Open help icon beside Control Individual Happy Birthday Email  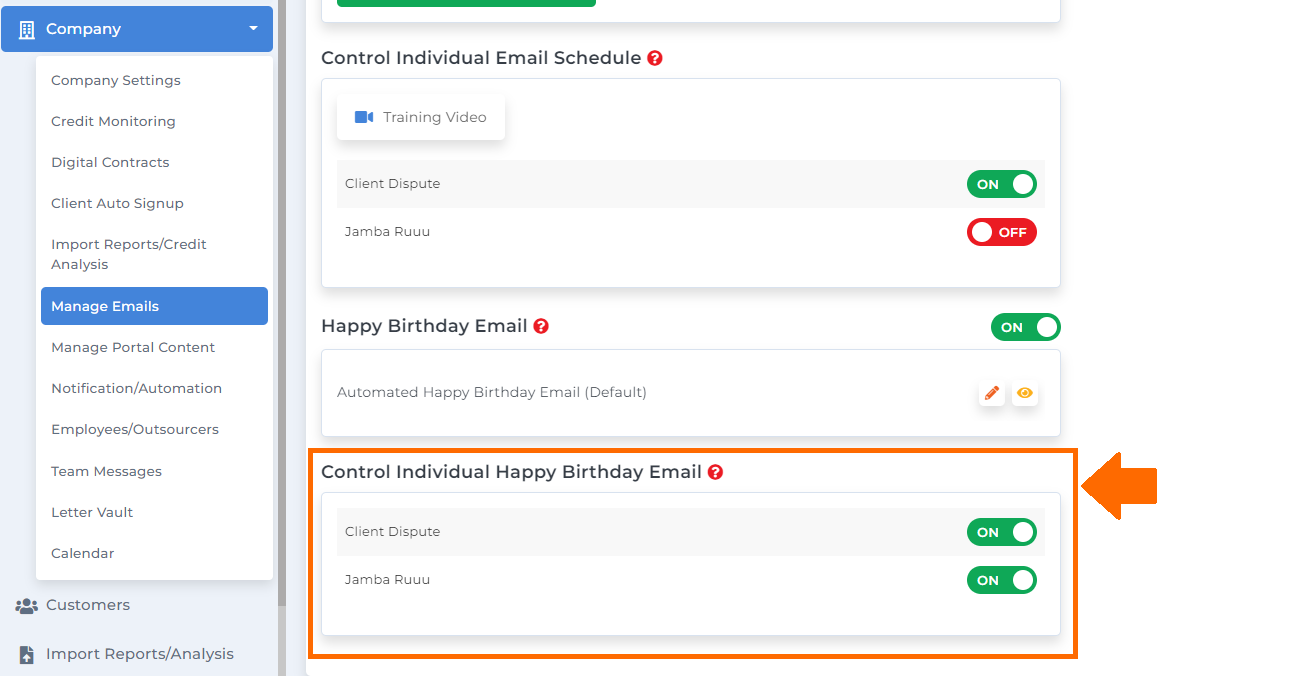tap(715, 472)
